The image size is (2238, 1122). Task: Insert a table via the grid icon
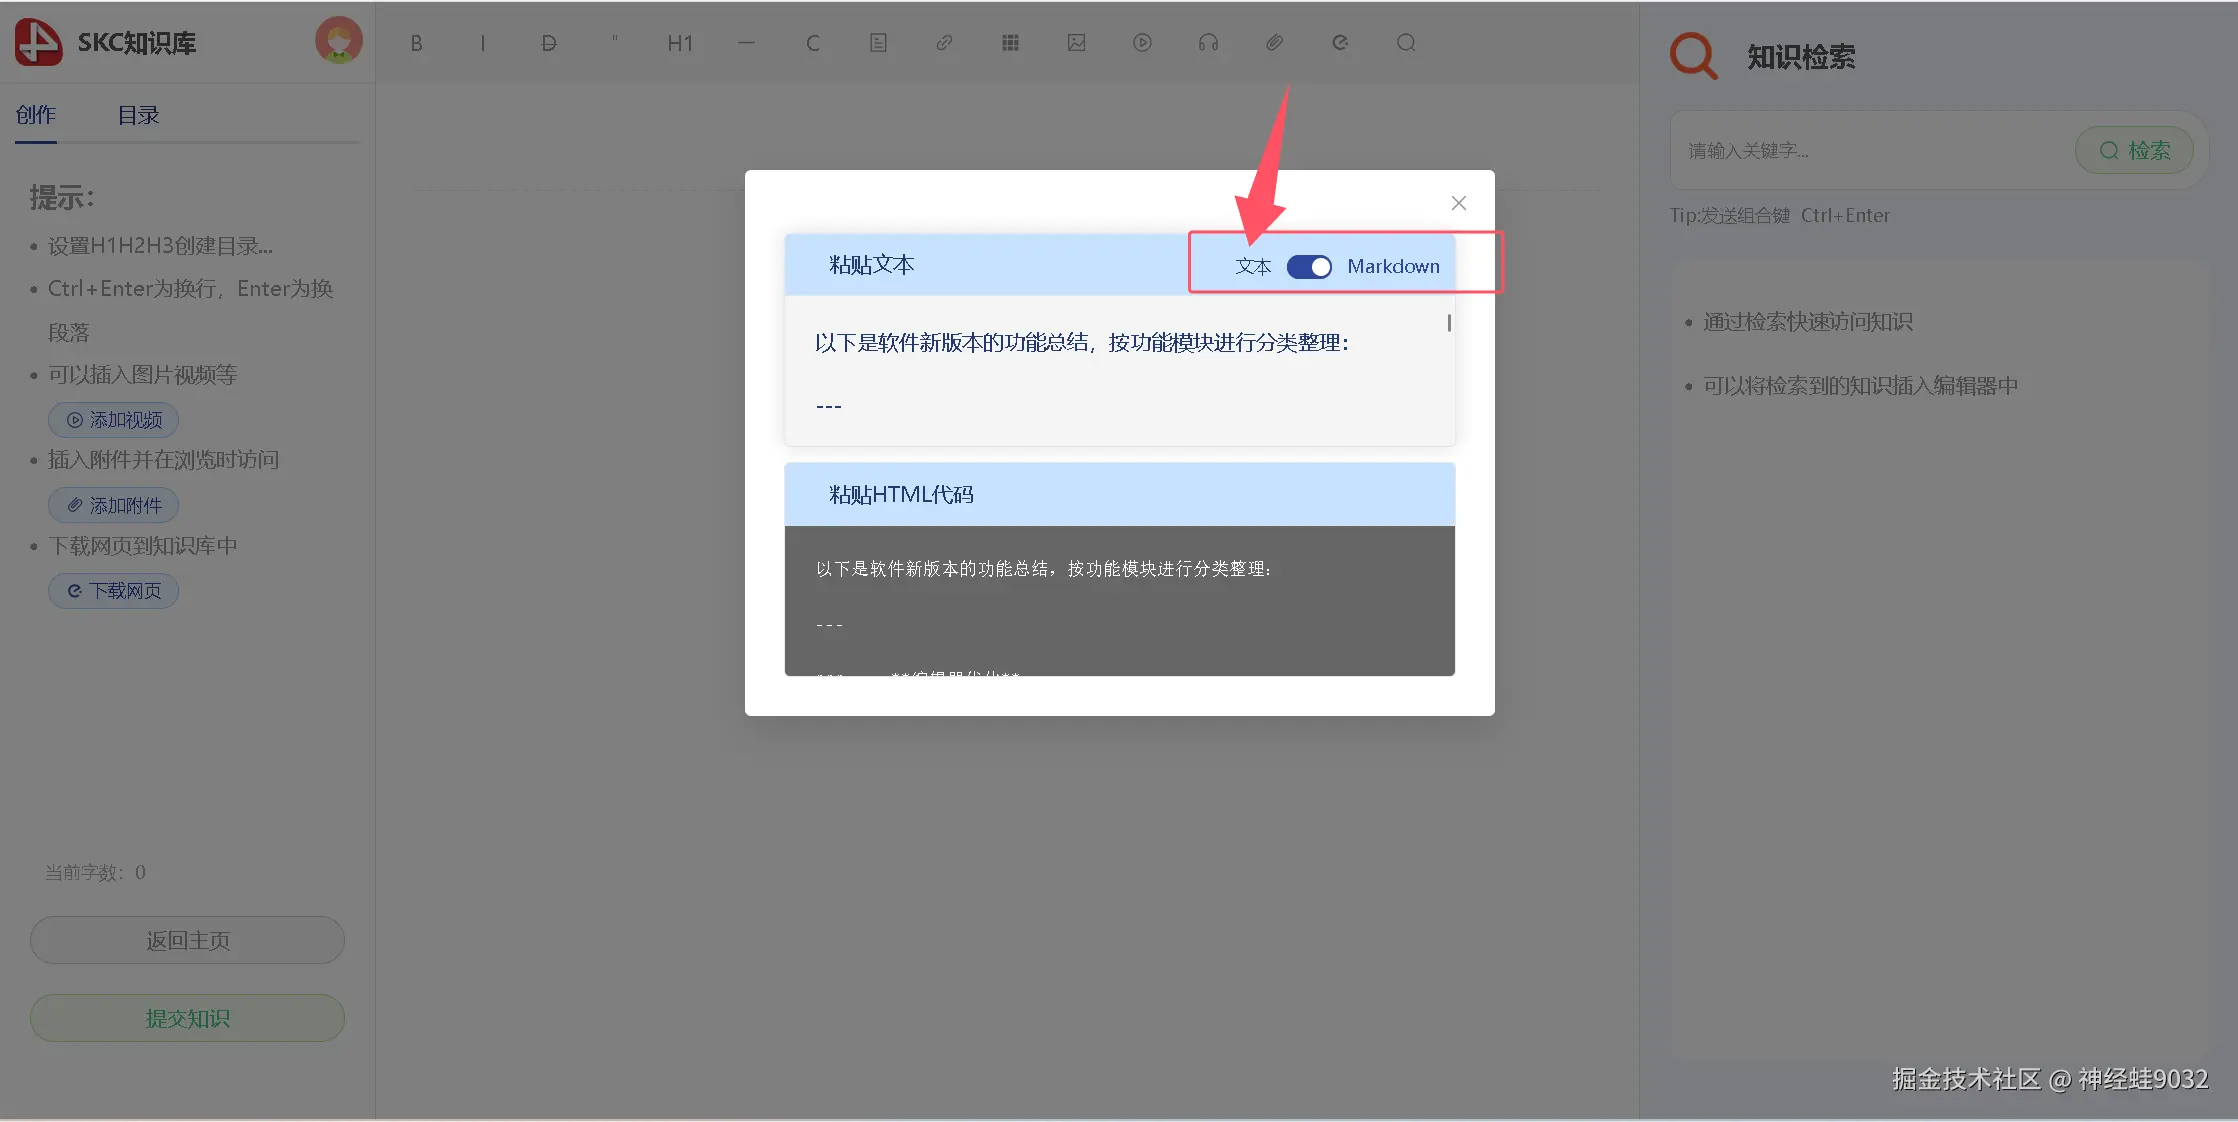(1010, 43)
